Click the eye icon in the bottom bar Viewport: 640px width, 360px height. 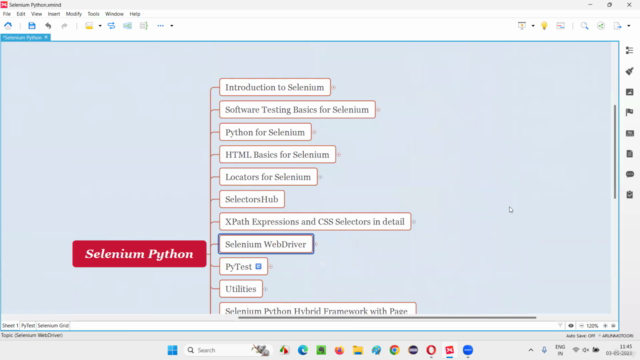point(571,326)
